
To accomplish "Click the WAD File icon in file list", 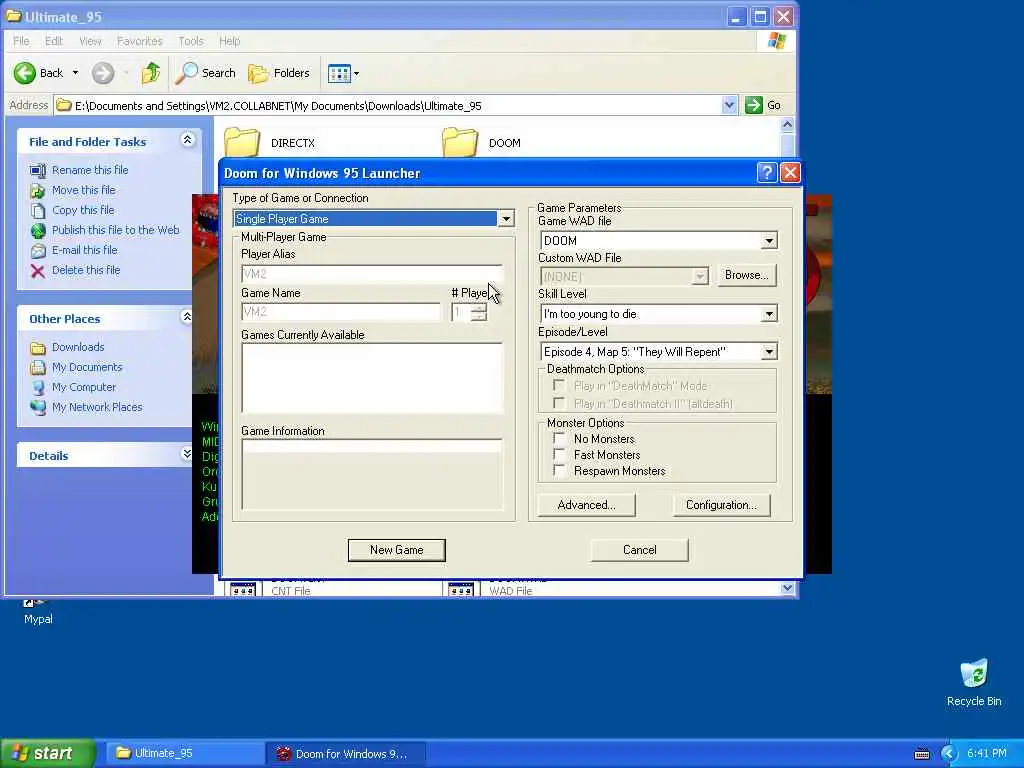I will coord(460,590).
